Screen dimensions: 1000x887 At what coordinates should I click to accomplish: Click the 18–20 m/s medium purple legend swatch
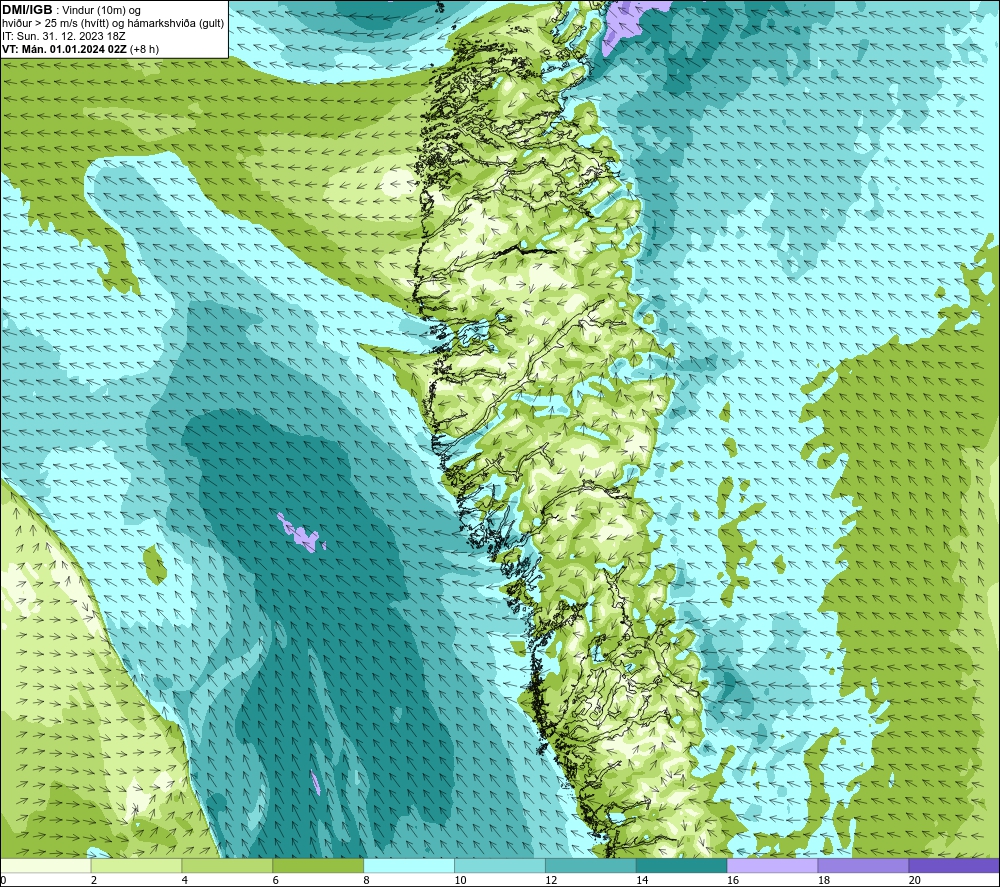tap(863, 866)
